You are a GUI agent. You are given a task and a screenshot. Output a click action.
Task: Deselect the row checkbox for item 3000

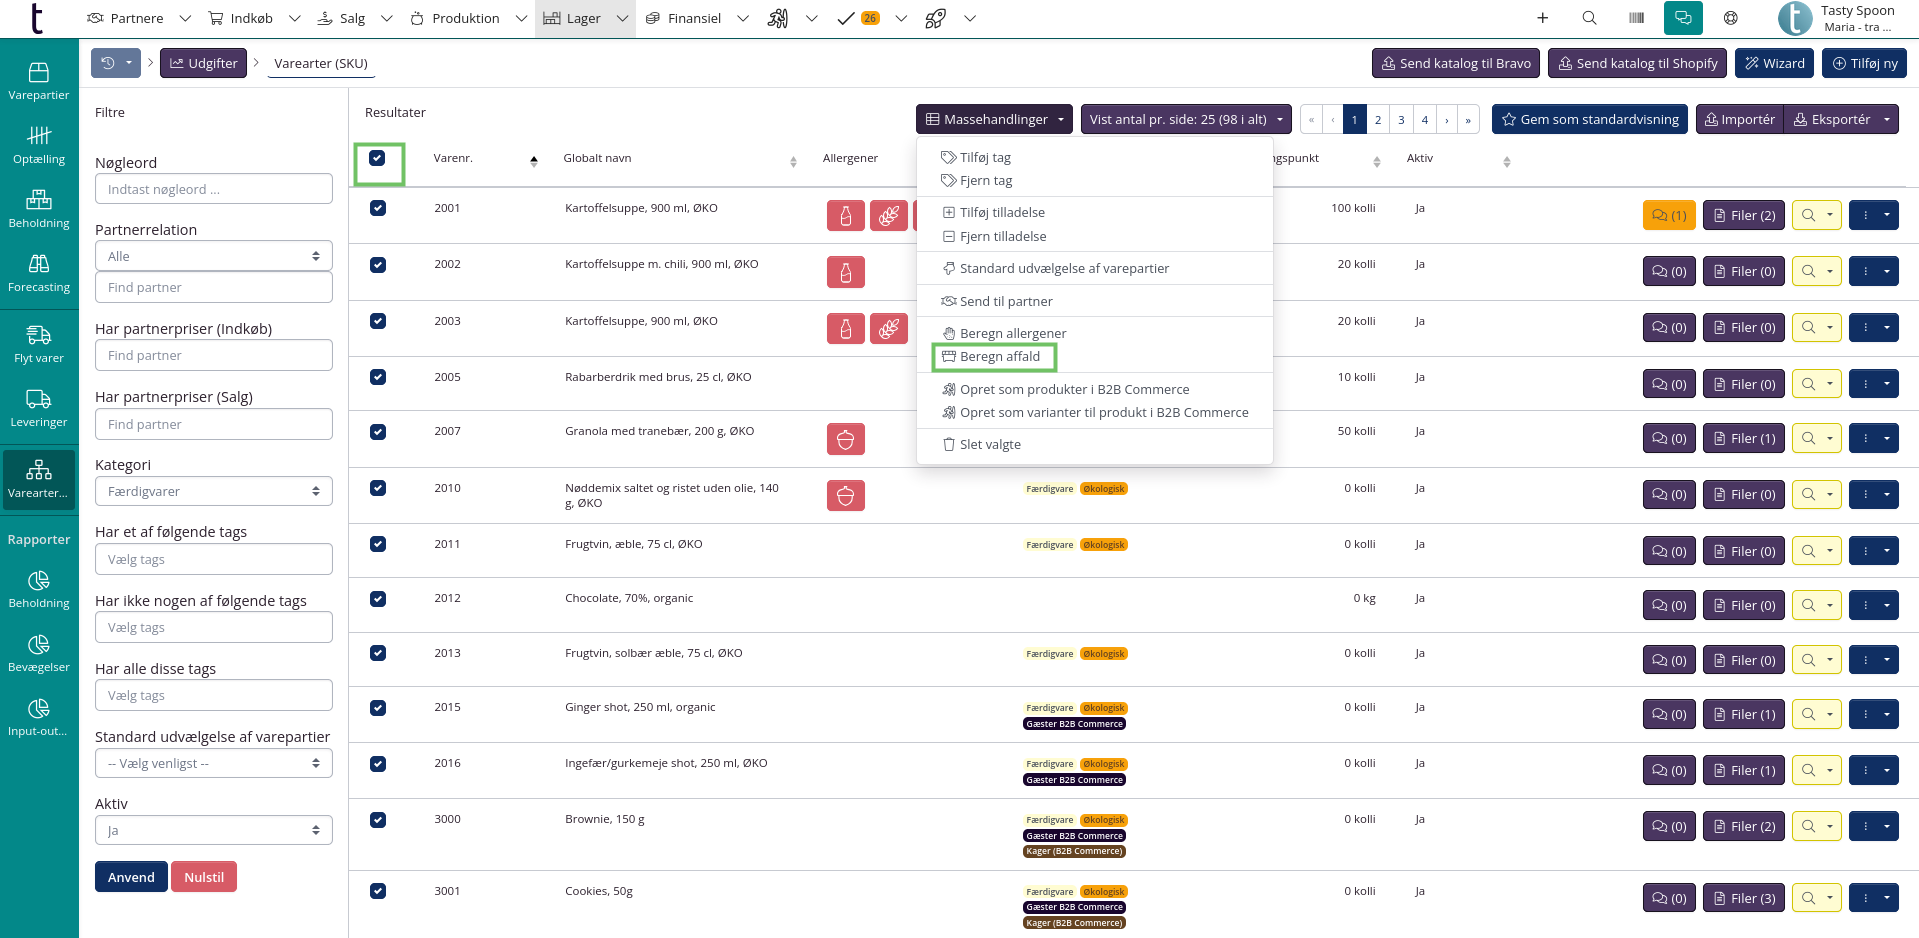378,819
